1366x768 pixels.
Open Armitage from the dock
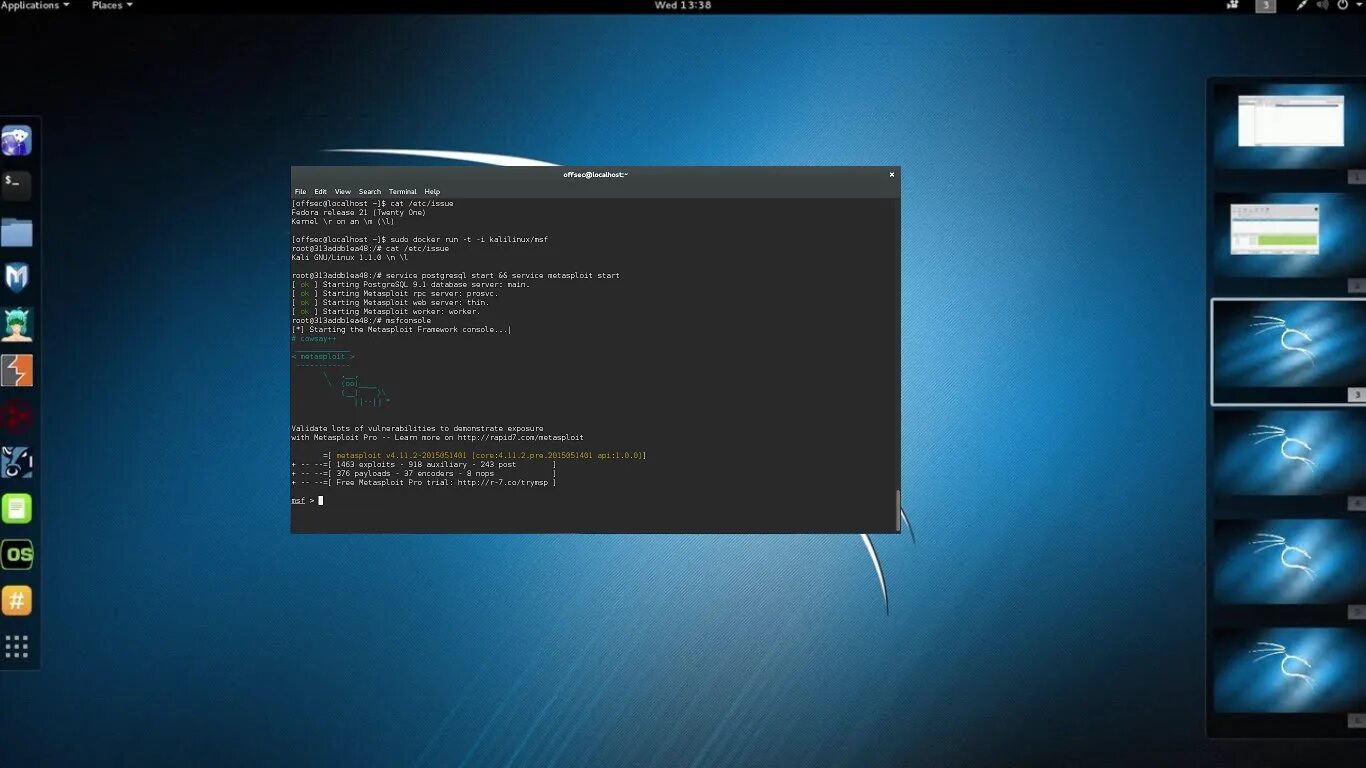click(x=17, y=324)
